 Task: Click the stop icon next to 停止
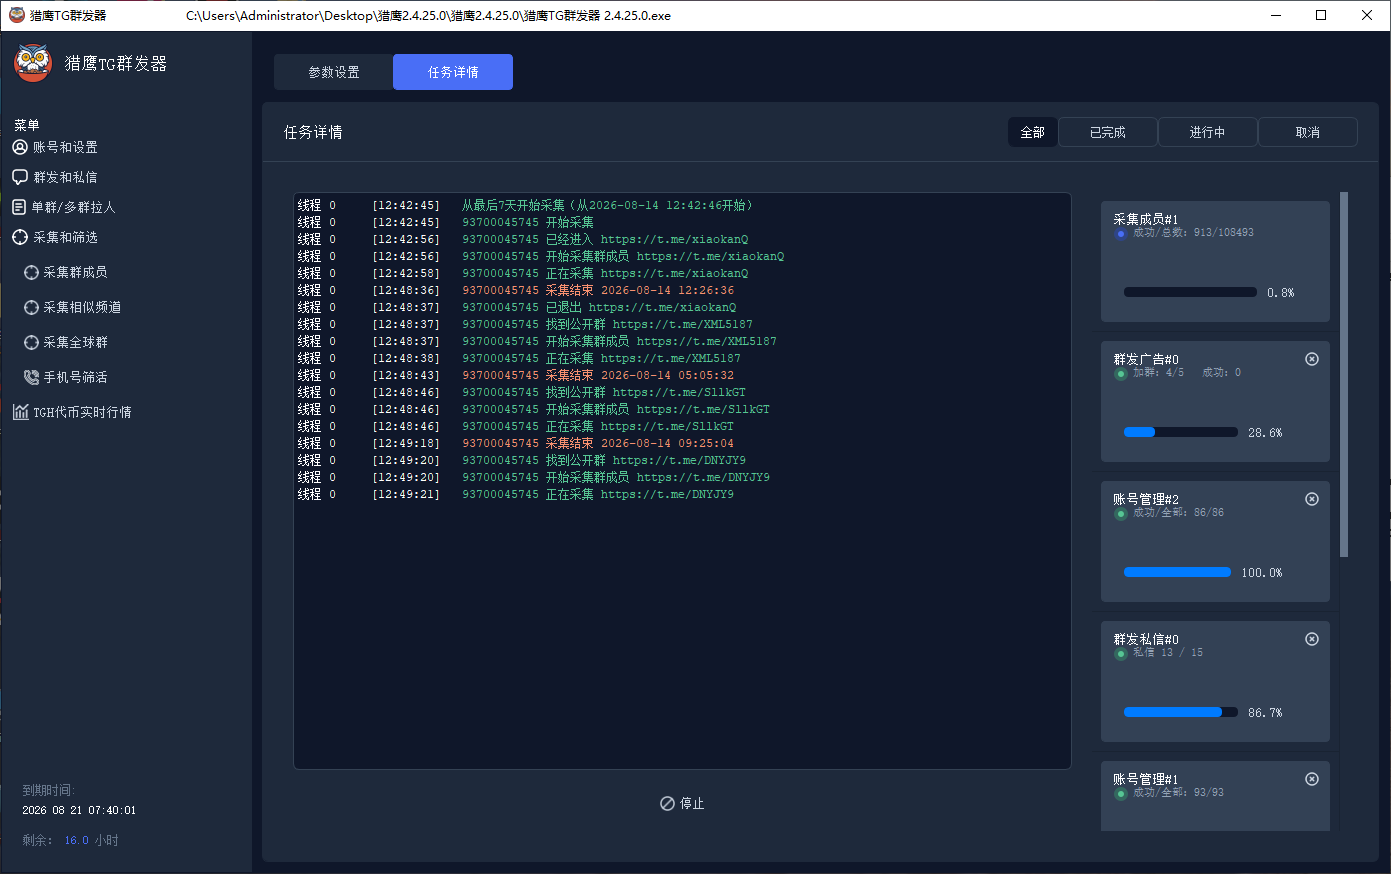pyautogui.click(x=667, y=803)
